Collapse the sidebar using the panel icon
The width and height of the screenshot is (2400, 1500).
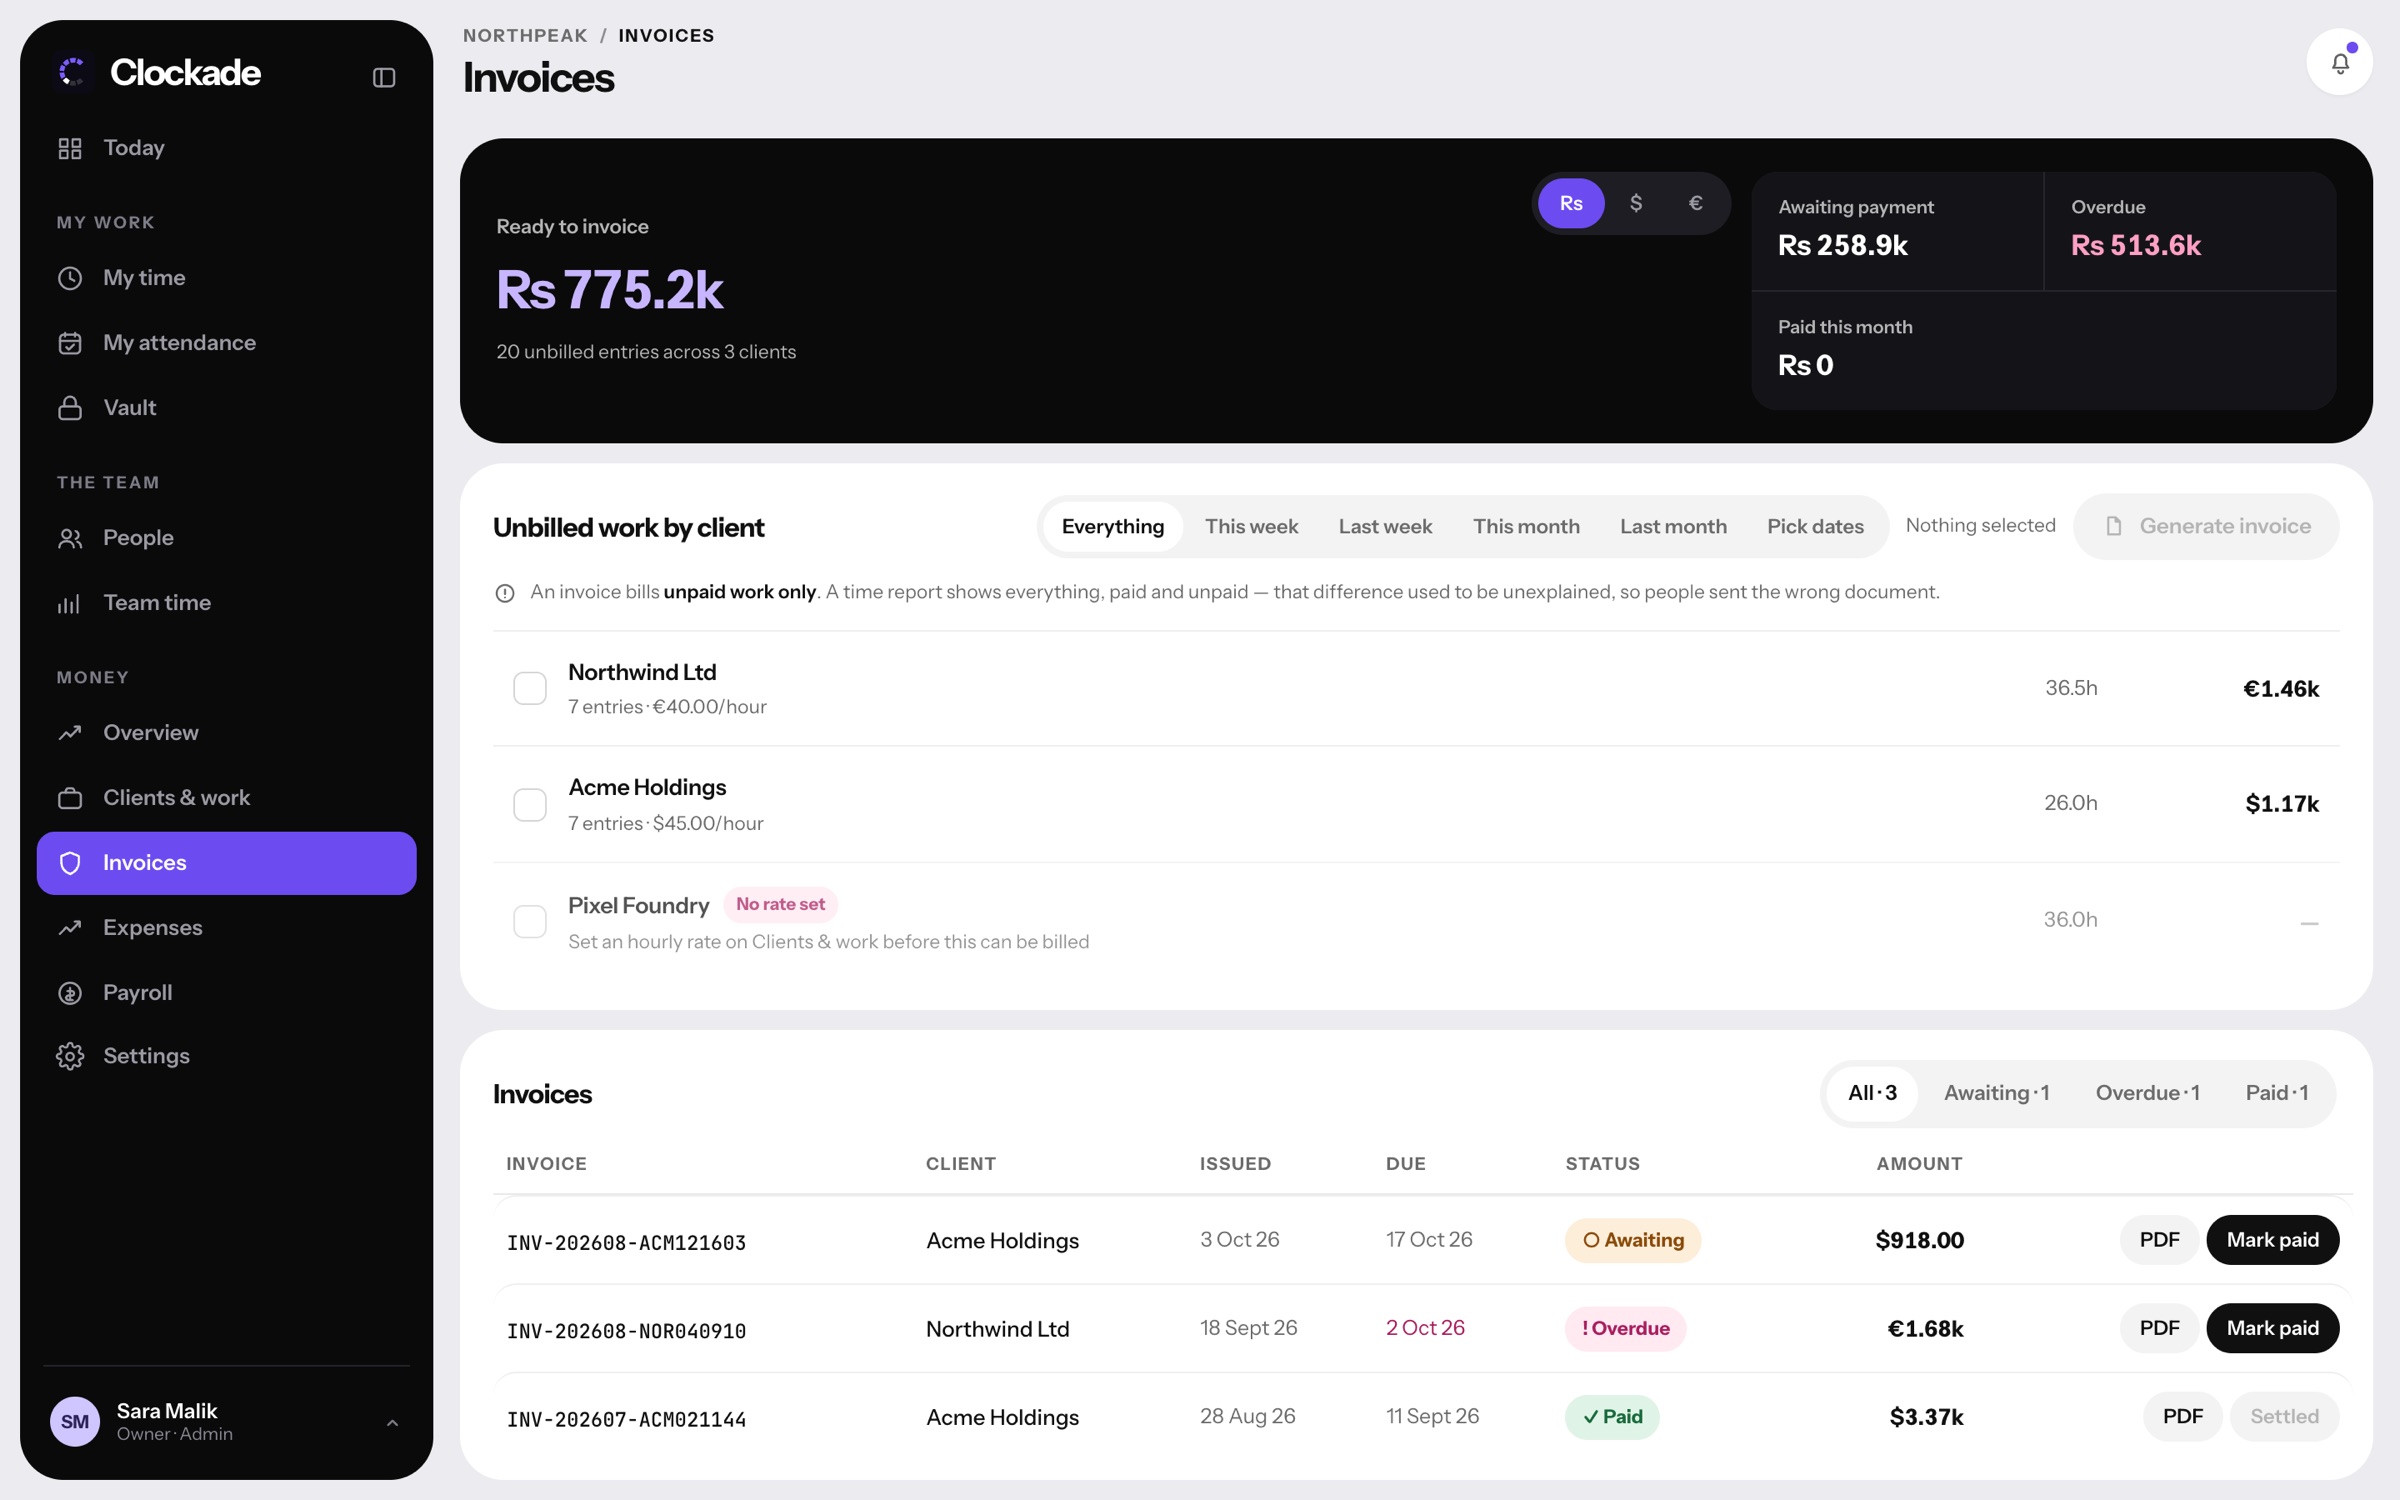384,77
